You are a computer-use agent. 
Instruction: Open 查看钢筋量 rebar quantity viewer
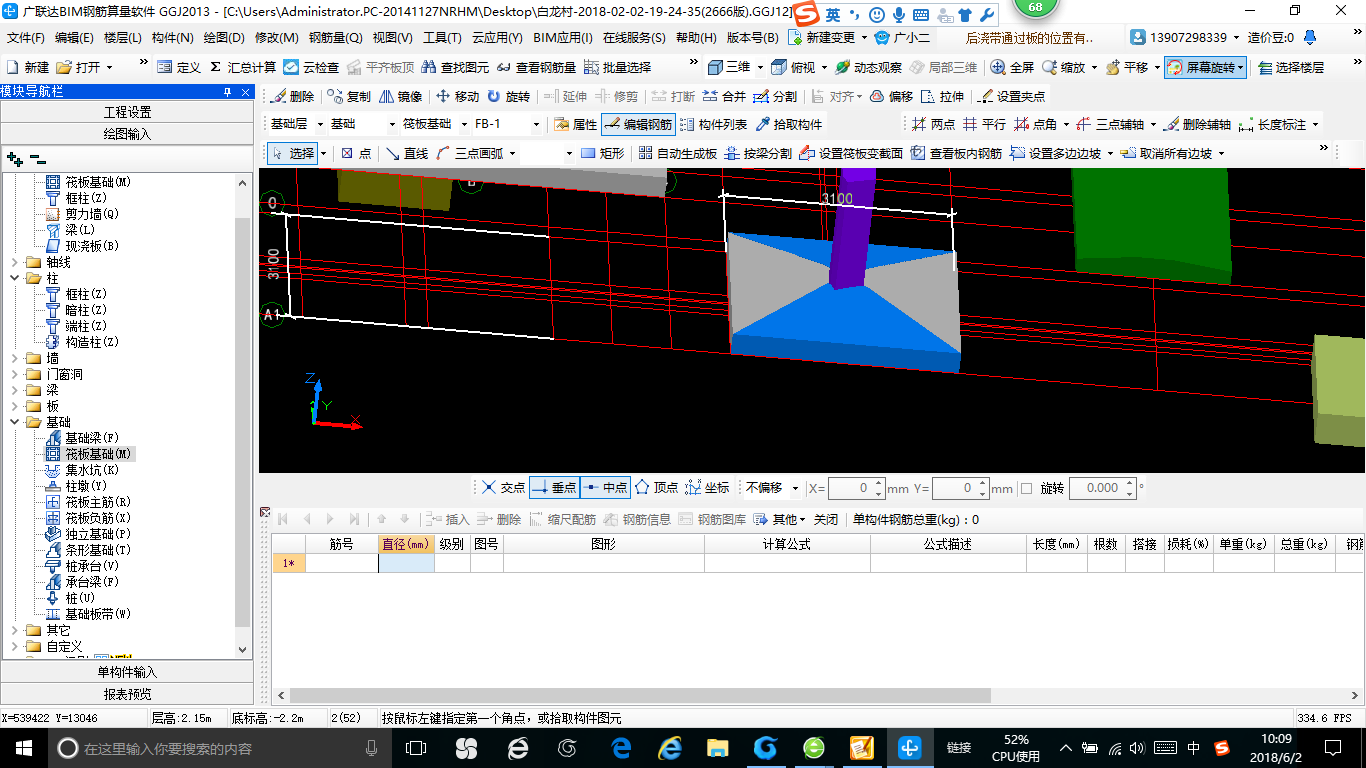coord(537,67)
